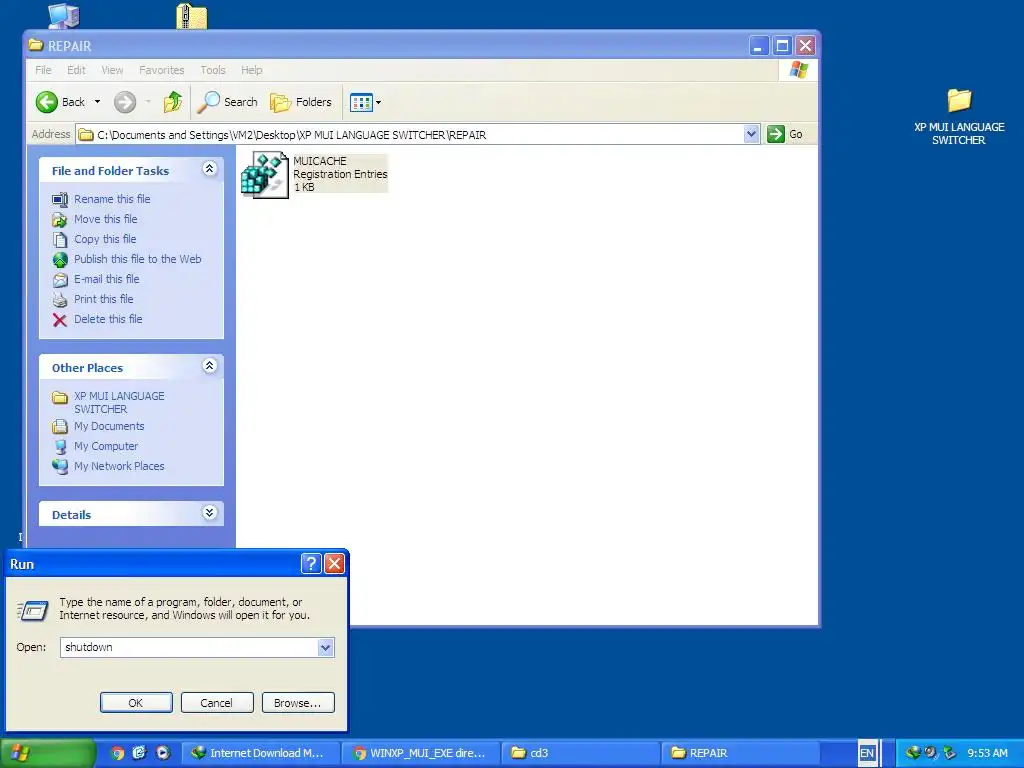Select the My Computer desktop icon
Viewport: 1024px width, 768px height.
(x=64, y=16)
